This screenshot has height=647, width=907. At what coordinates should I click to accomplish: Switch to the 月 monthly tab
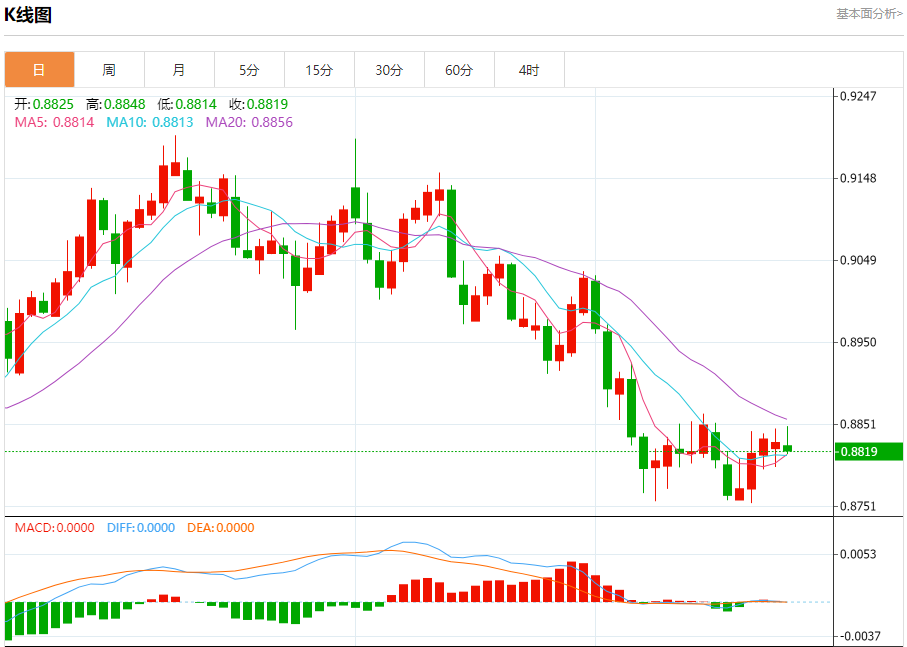[x=179, y=70]
